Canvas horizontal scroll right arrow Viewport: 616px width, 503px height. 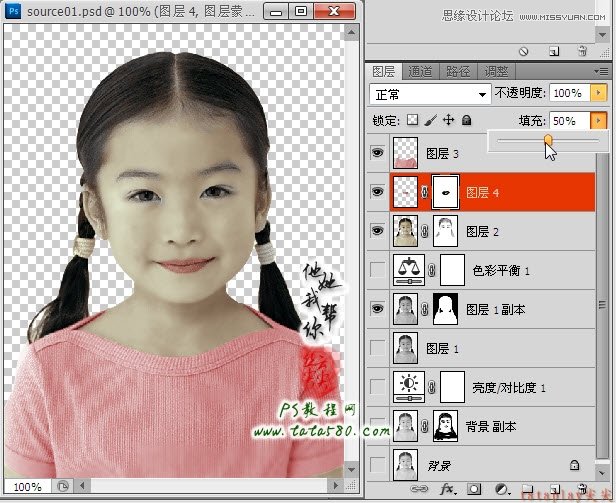(335, 486)
